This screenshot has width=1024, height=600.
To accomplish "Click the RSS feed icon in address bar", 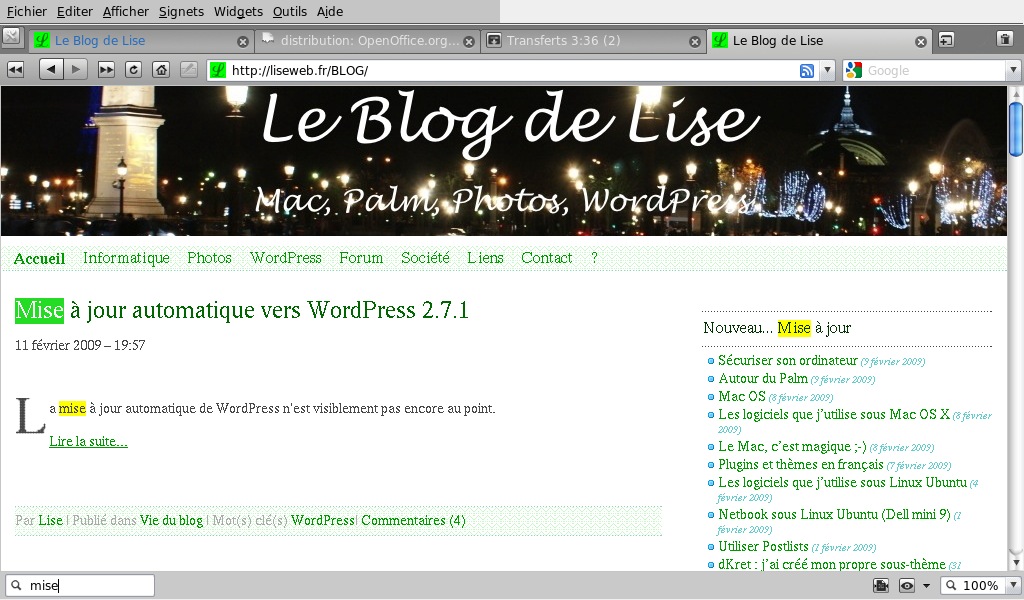I will [807, 70].
